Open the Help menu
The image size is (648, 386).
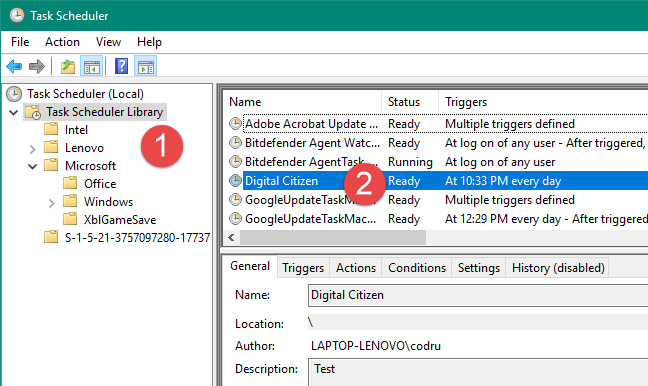149,42
